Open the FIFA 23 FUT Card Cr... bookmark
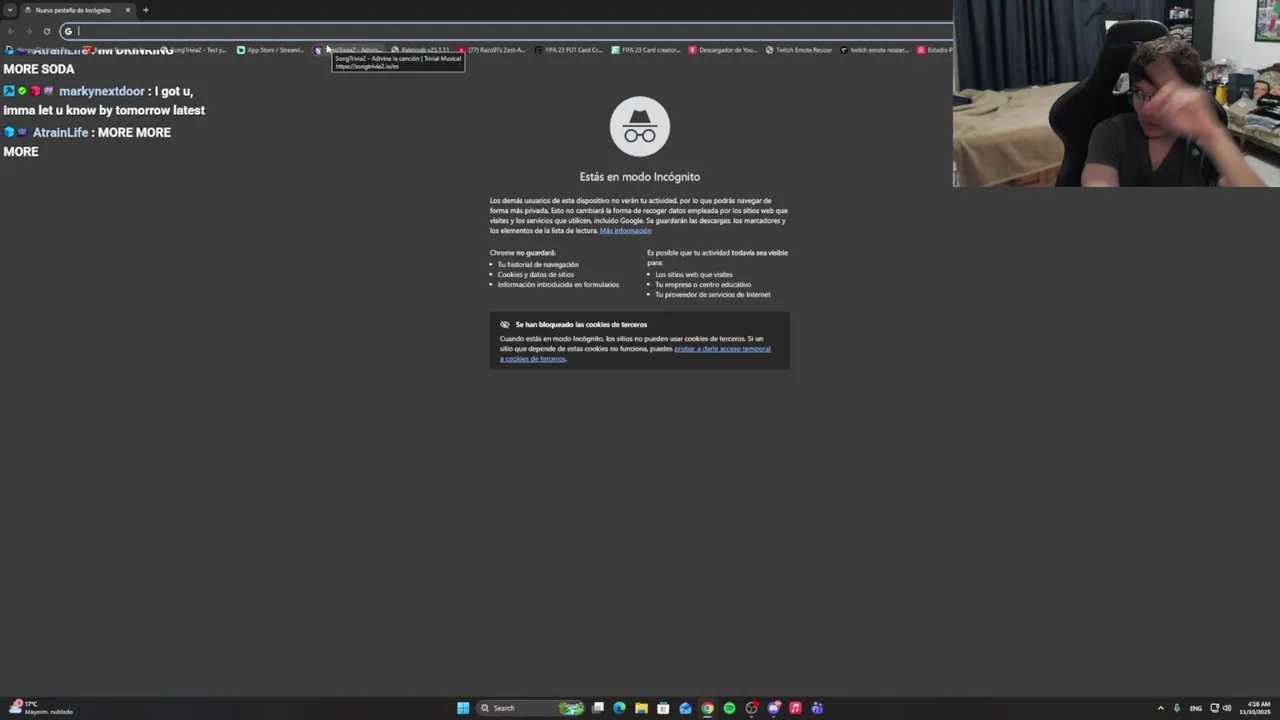The image size is (1280, 720). tap(569, 50)
